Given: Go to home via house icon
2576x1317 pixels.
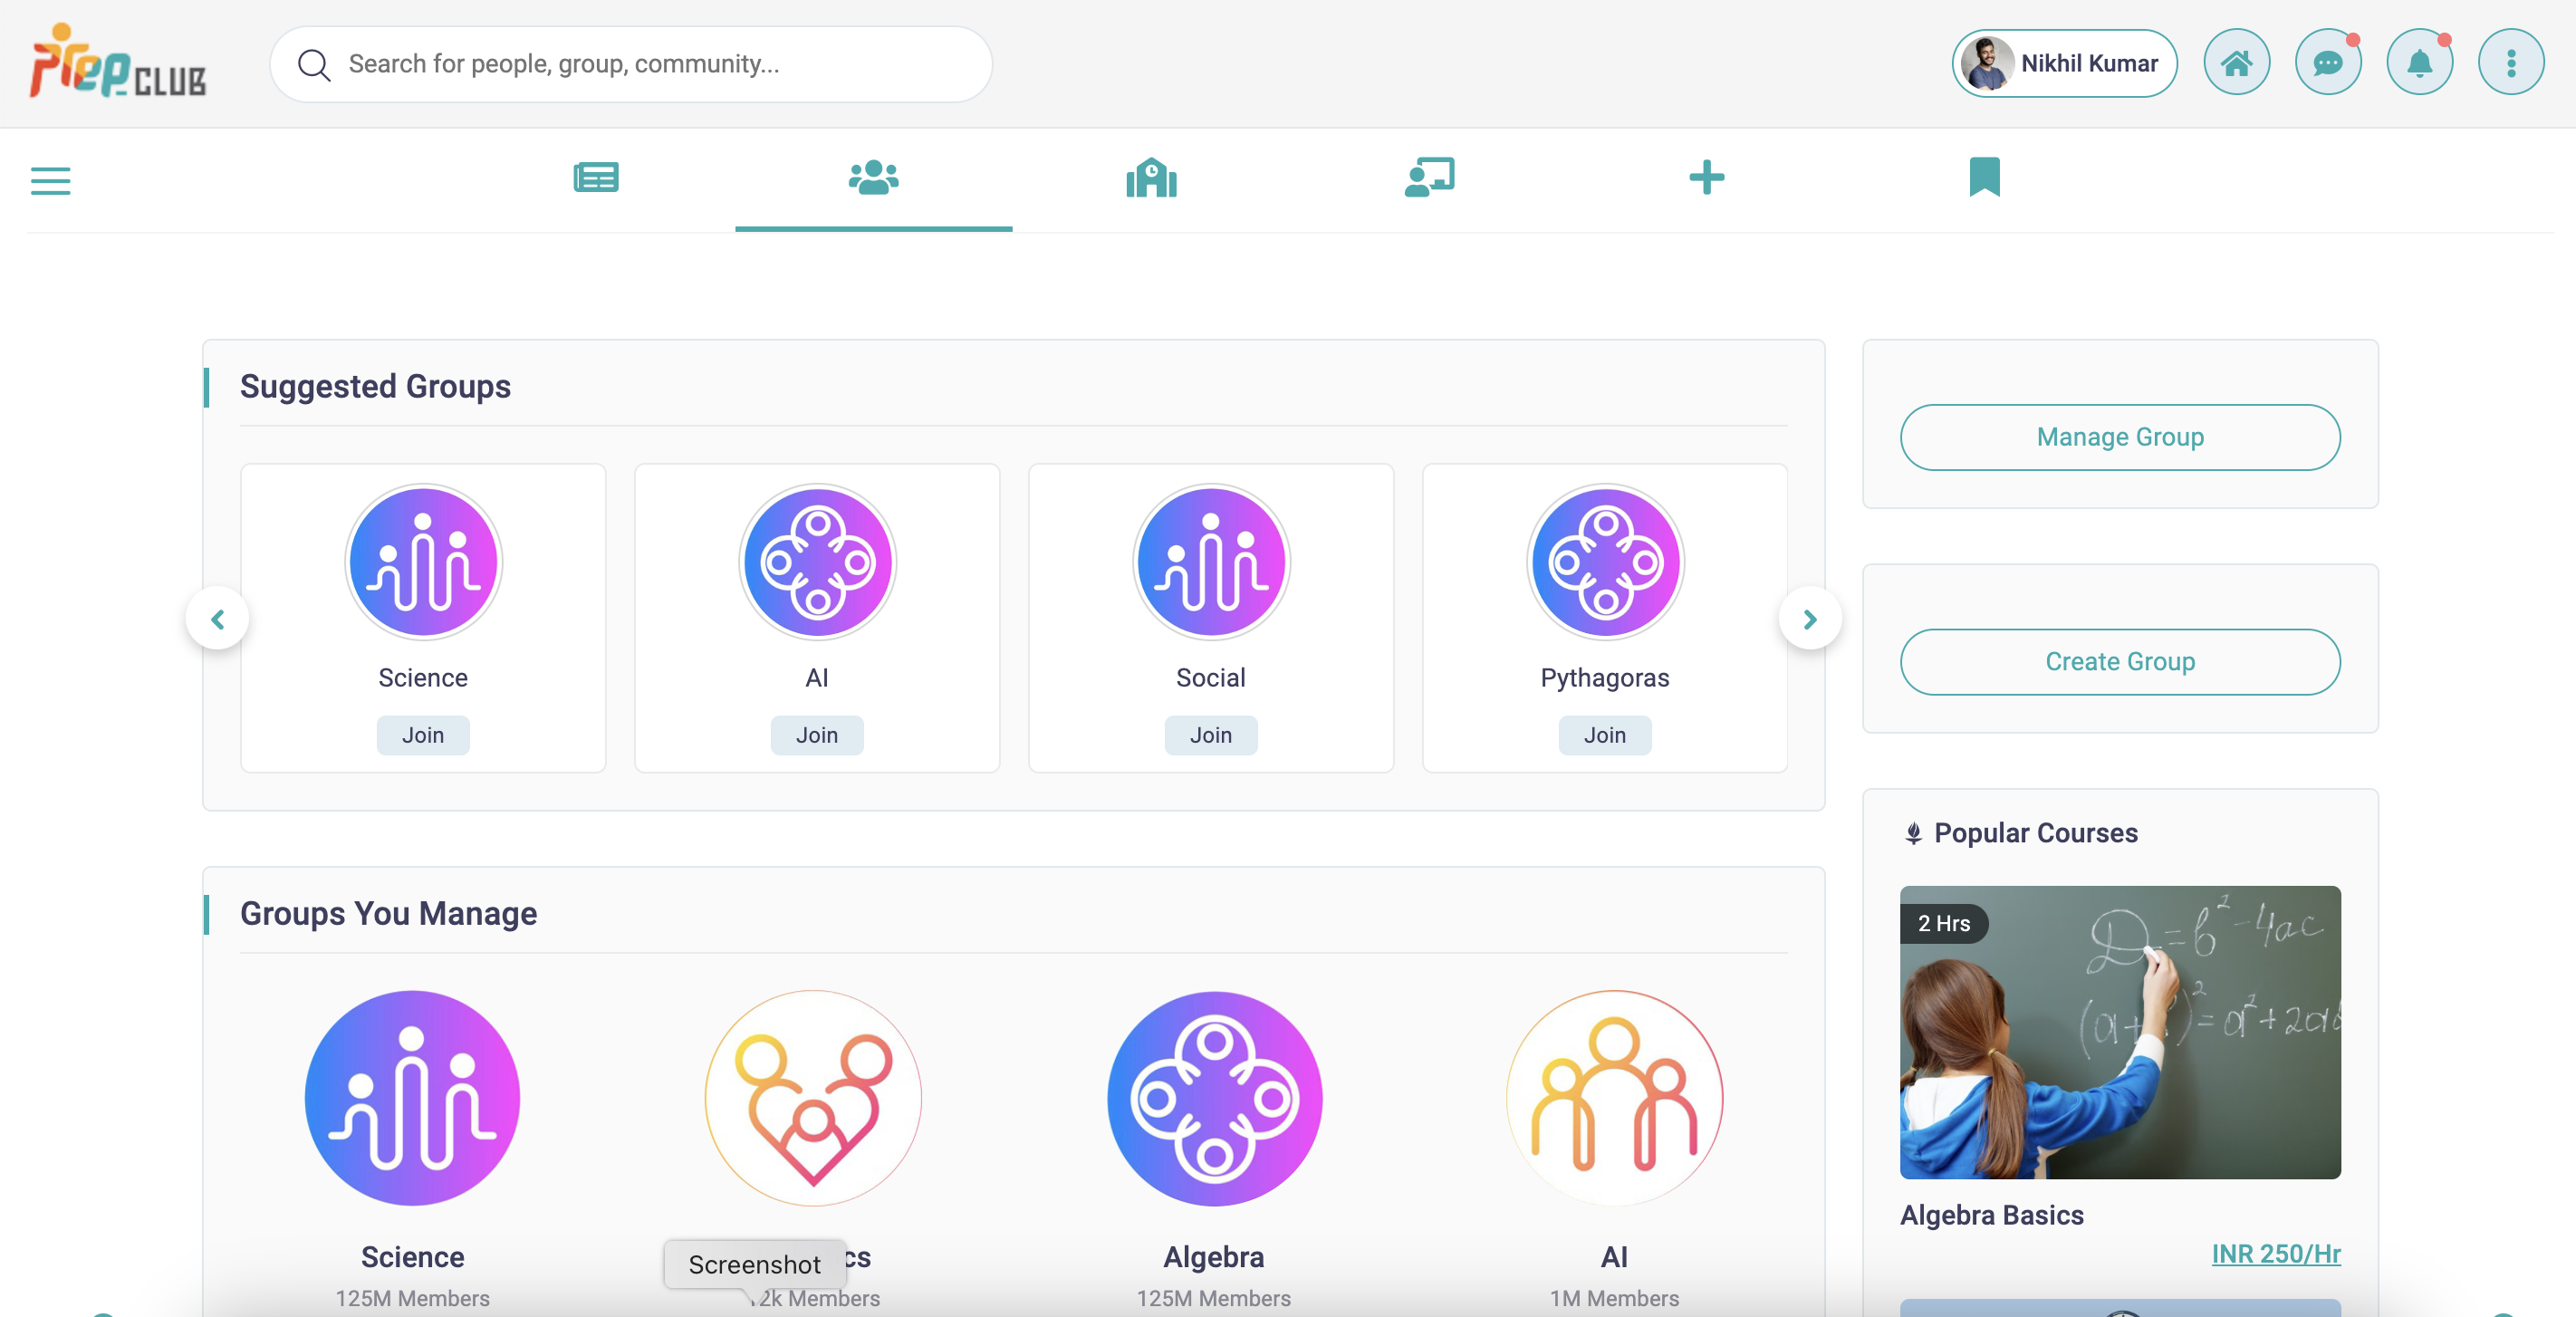Looking at the screenshot, I should point(2236,63).
